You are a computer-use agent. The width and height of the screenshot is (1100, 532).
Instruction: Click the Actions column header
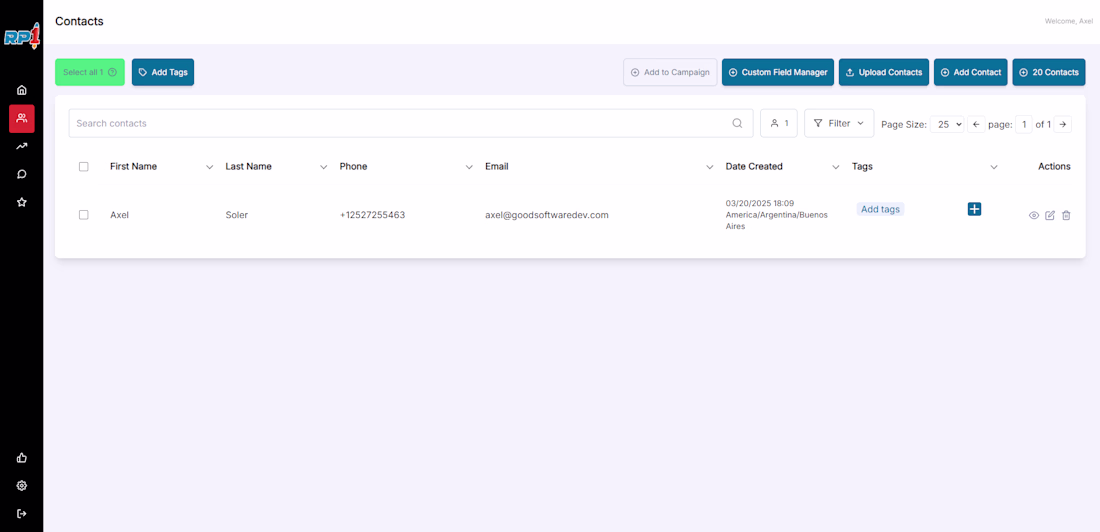click(1054, 166)
